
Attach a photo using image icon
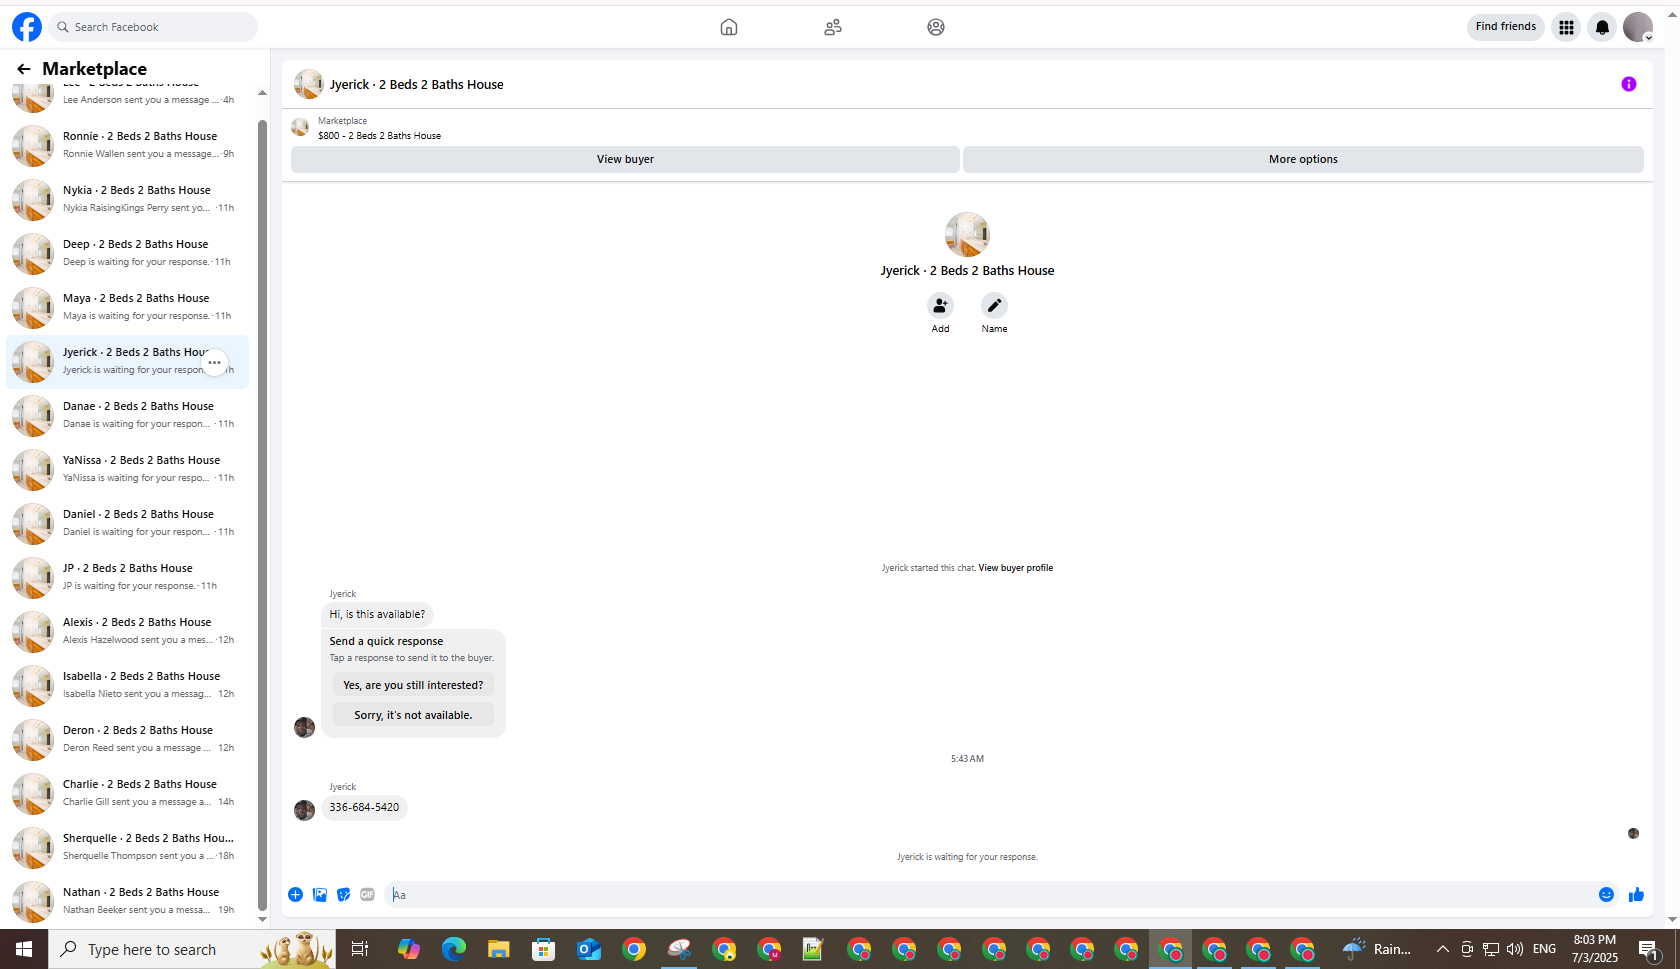pyautogui.click(x=320, y=895)
